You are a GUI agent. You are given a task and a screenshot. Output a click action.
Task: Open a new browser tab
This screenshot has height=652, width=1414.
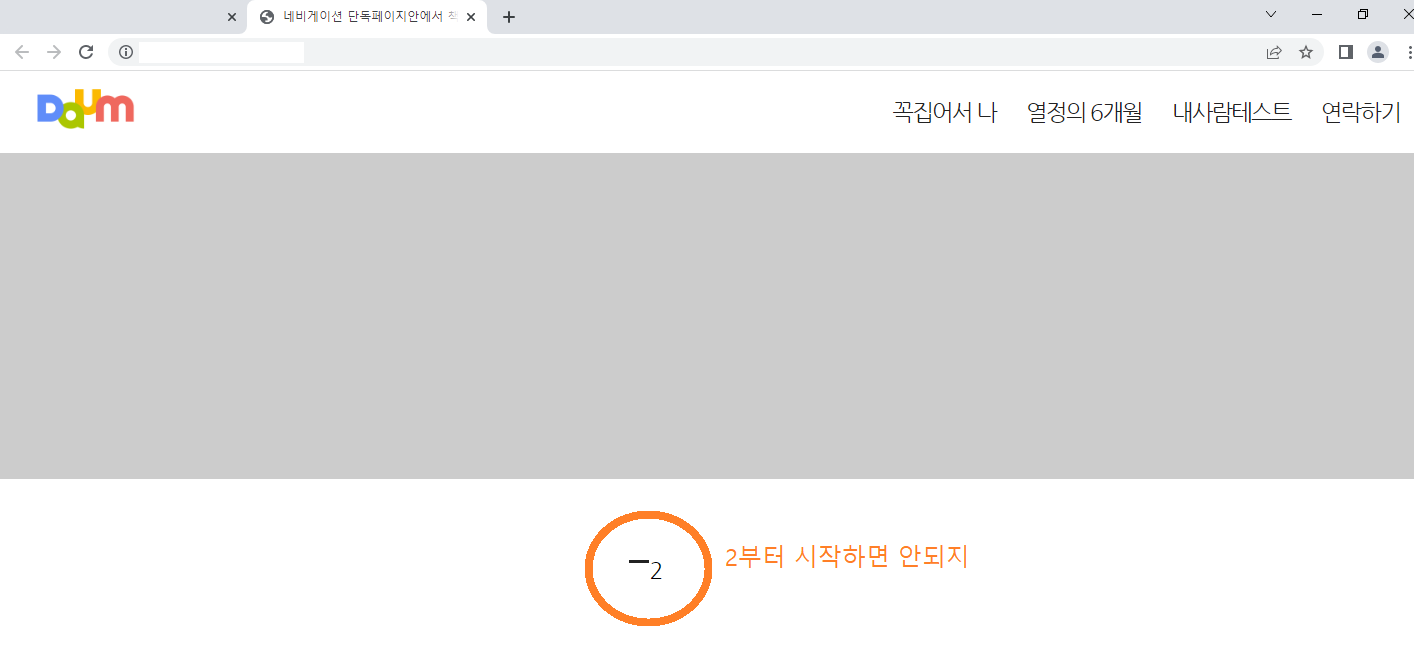coord(509,17)
